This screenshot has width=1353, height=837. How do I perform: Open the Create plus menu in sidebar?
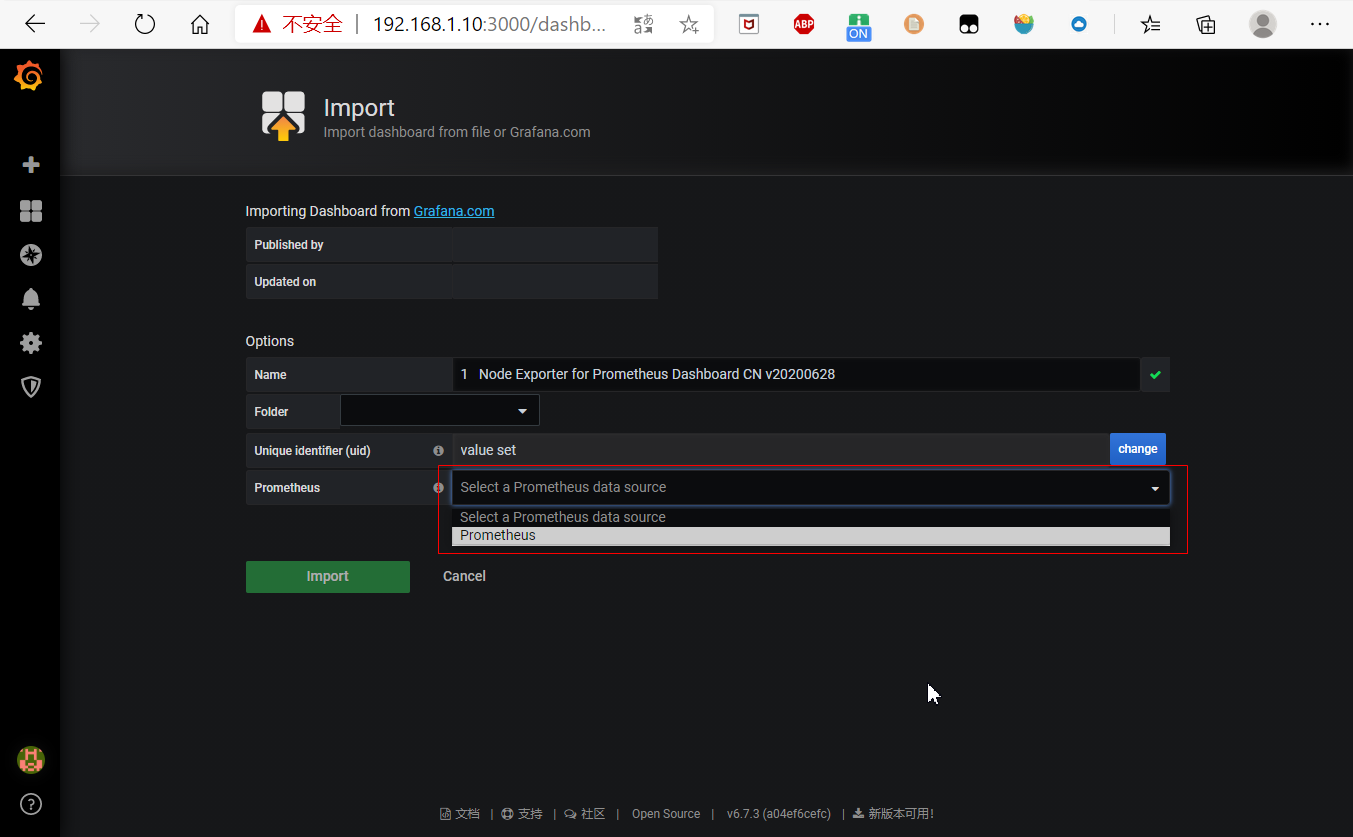tap(31, 165)
